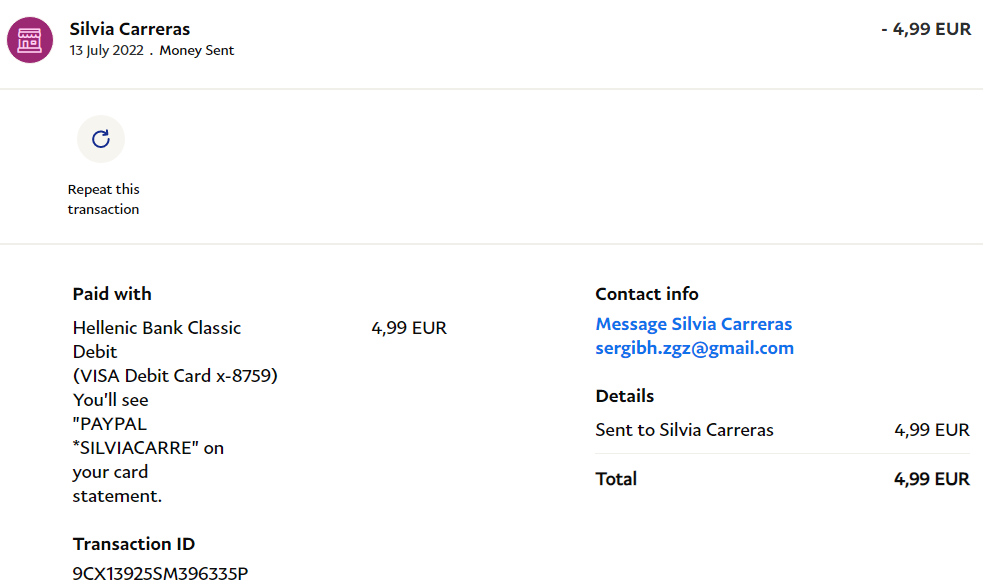983x581 pixels.
Task: Click the Transaction ID heading
Action: [134, 544]
